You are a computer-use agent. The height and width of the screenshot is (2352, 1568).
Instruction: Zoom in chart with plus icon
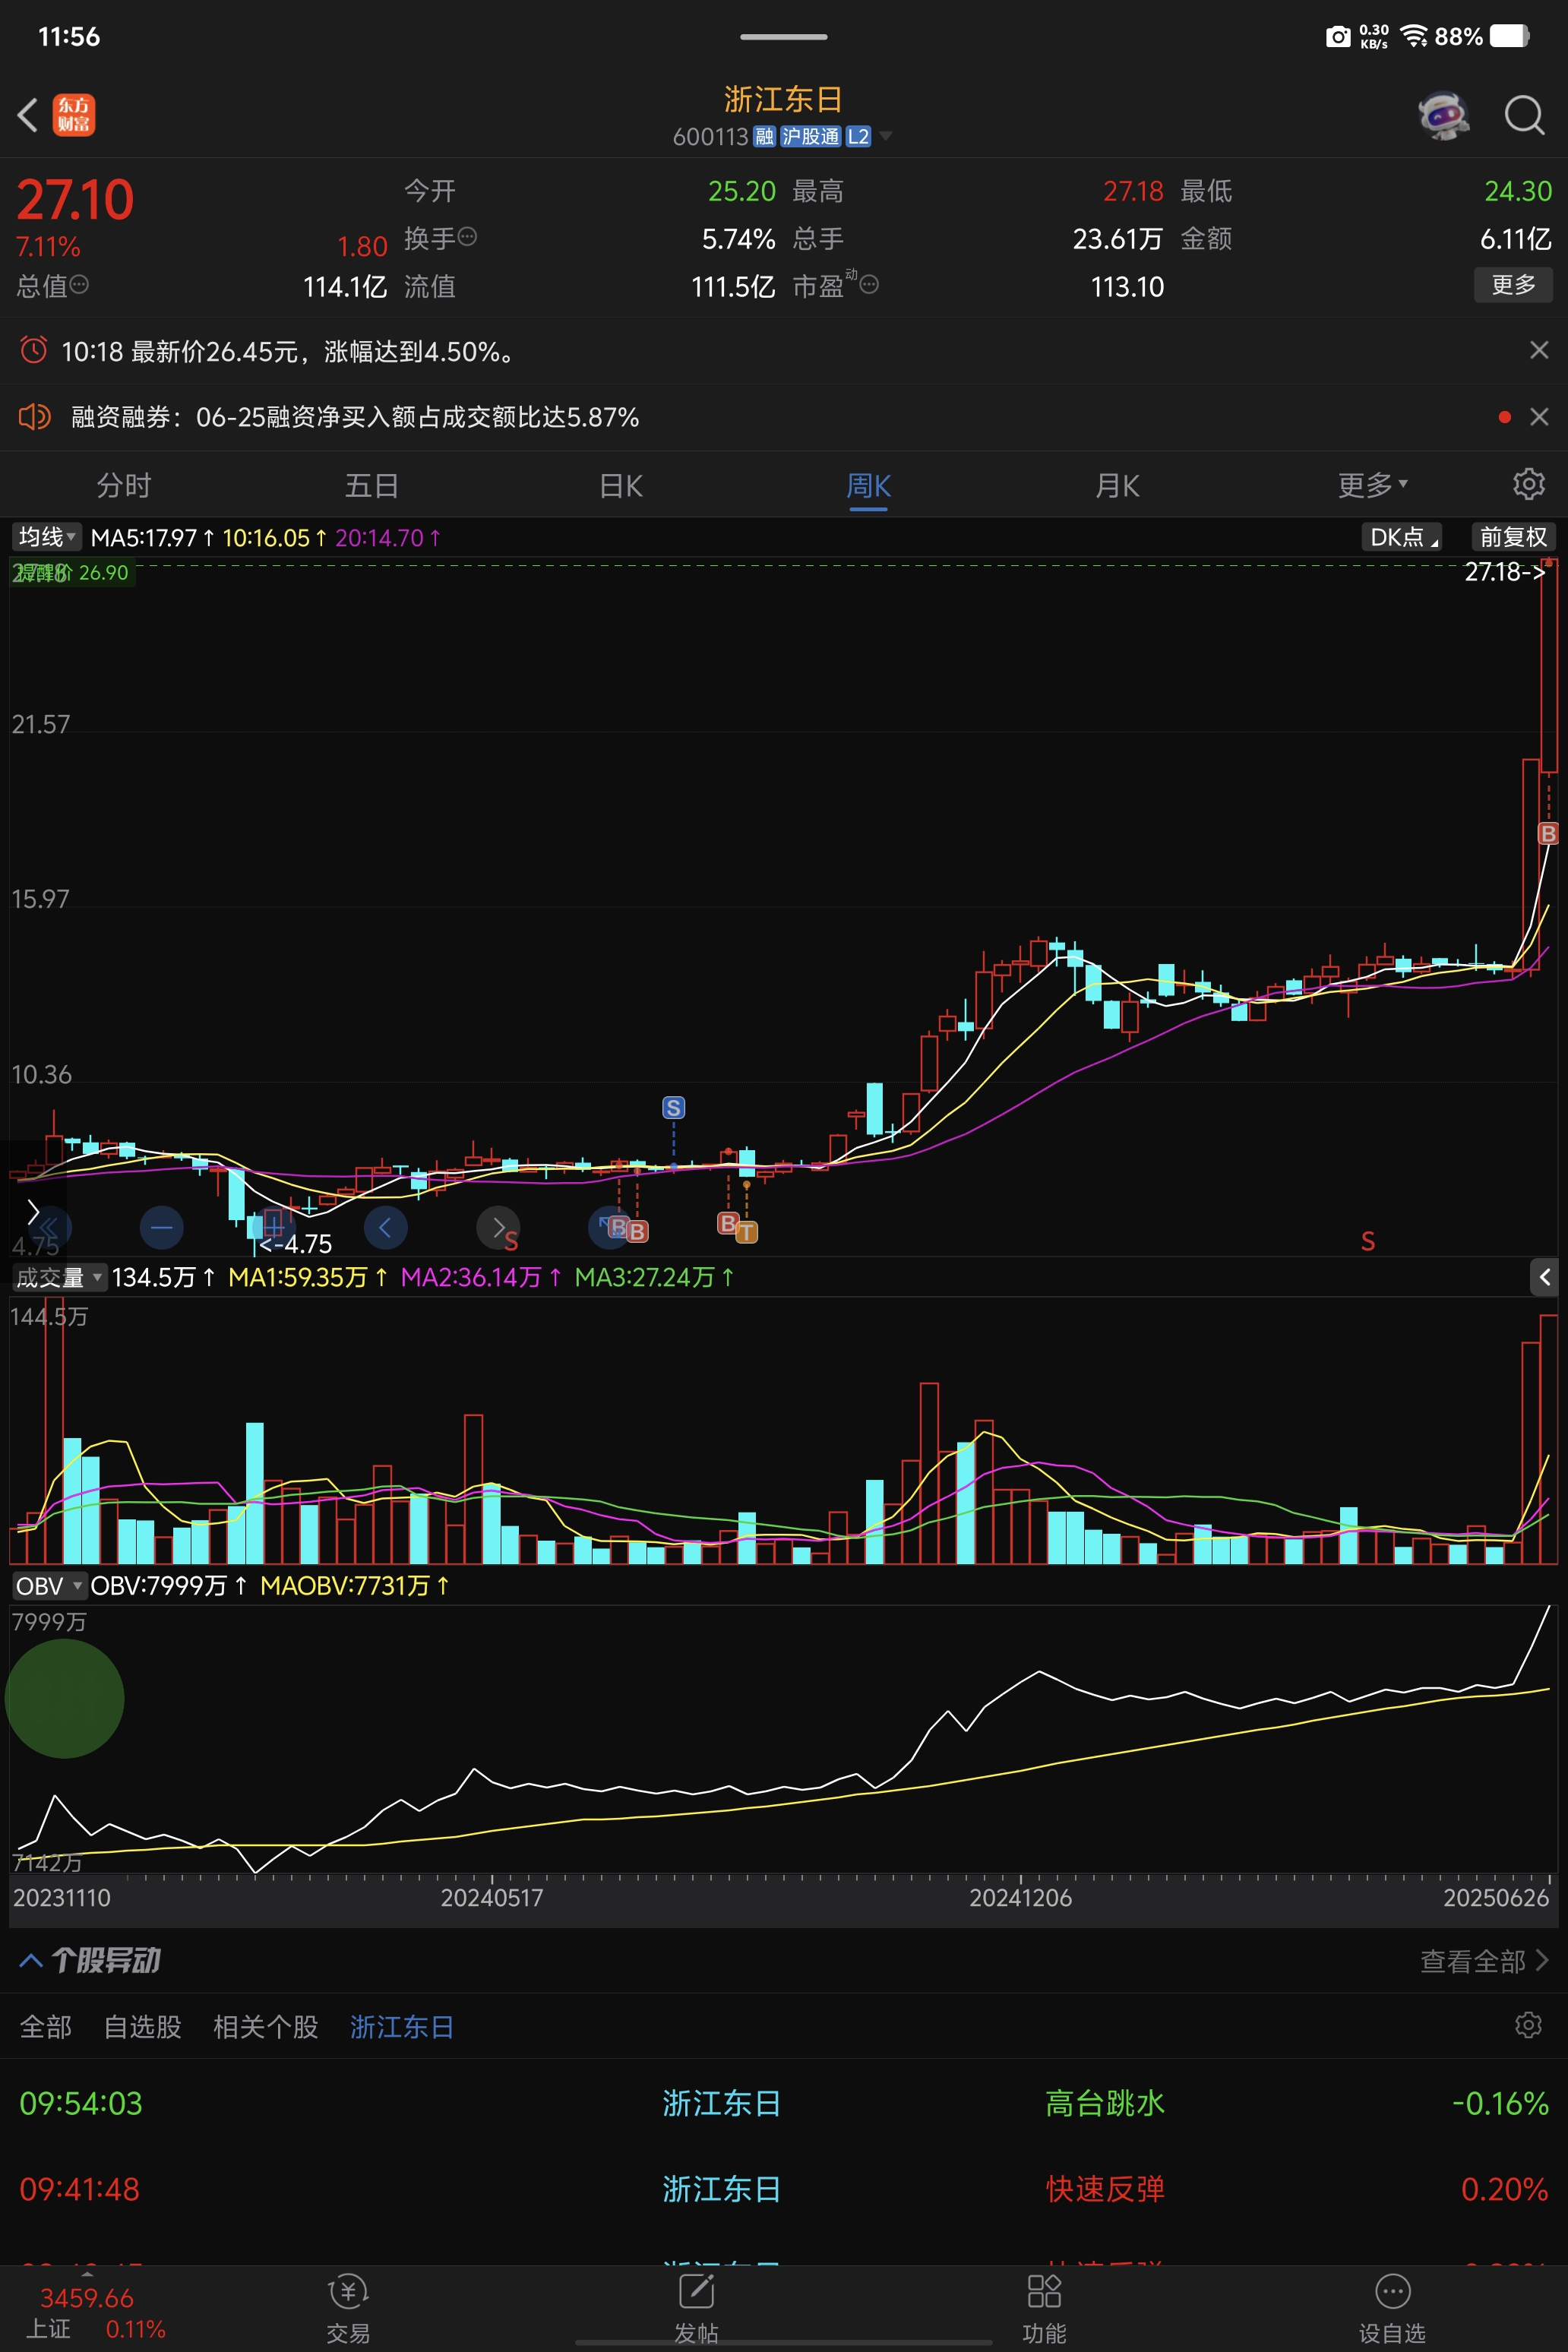click(x=274, y=1227)
